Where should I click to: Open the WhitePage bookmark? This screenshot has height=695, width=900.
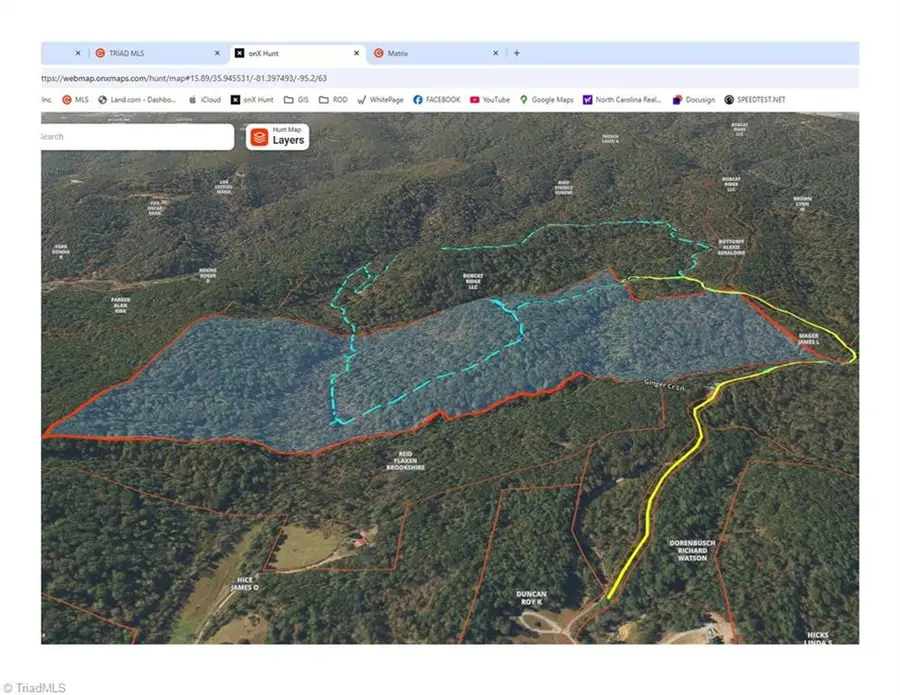point(382,99)
